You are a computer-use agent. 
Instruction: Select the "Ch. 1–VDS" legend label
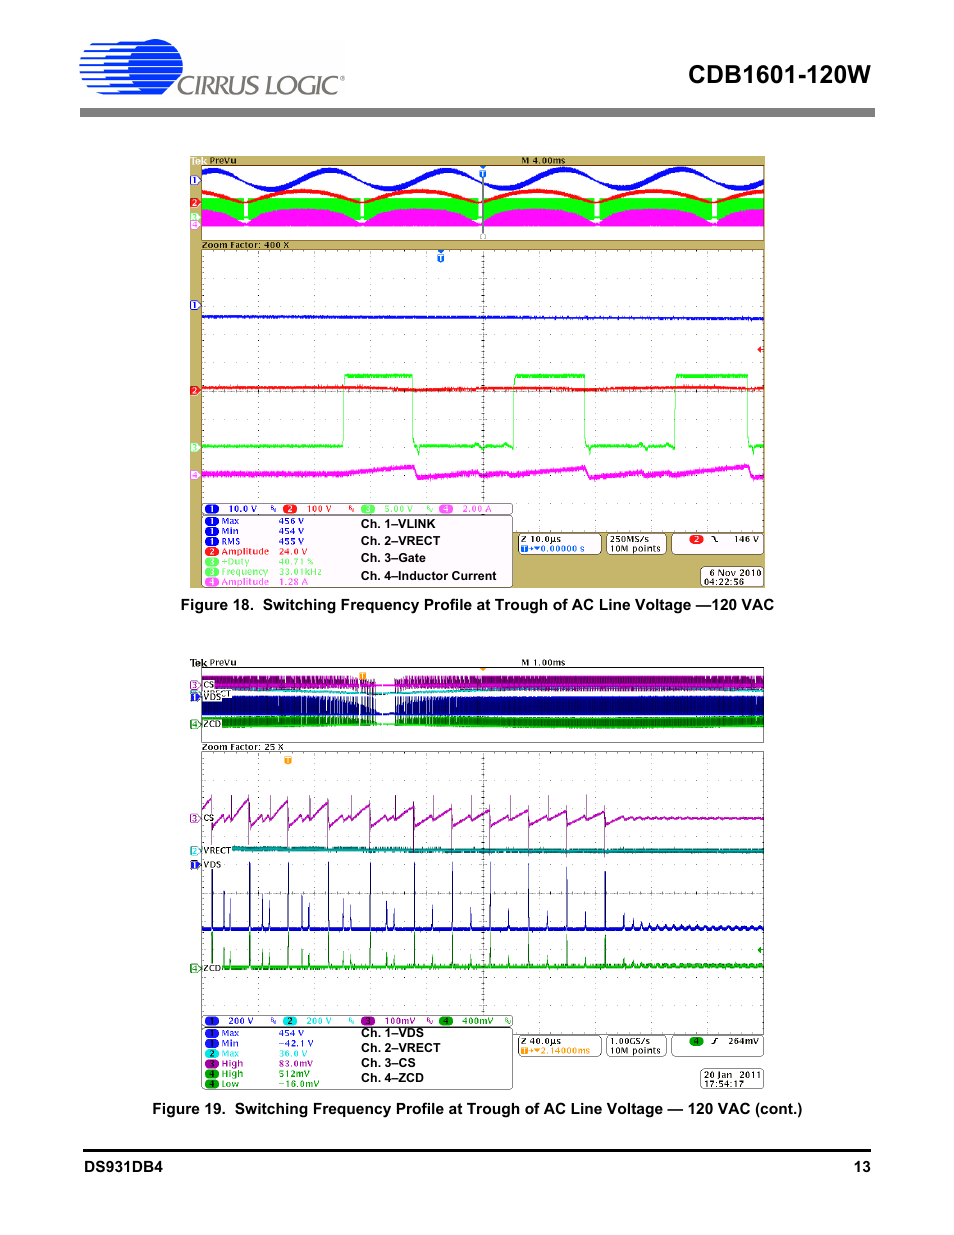[x=392, y=1033]
